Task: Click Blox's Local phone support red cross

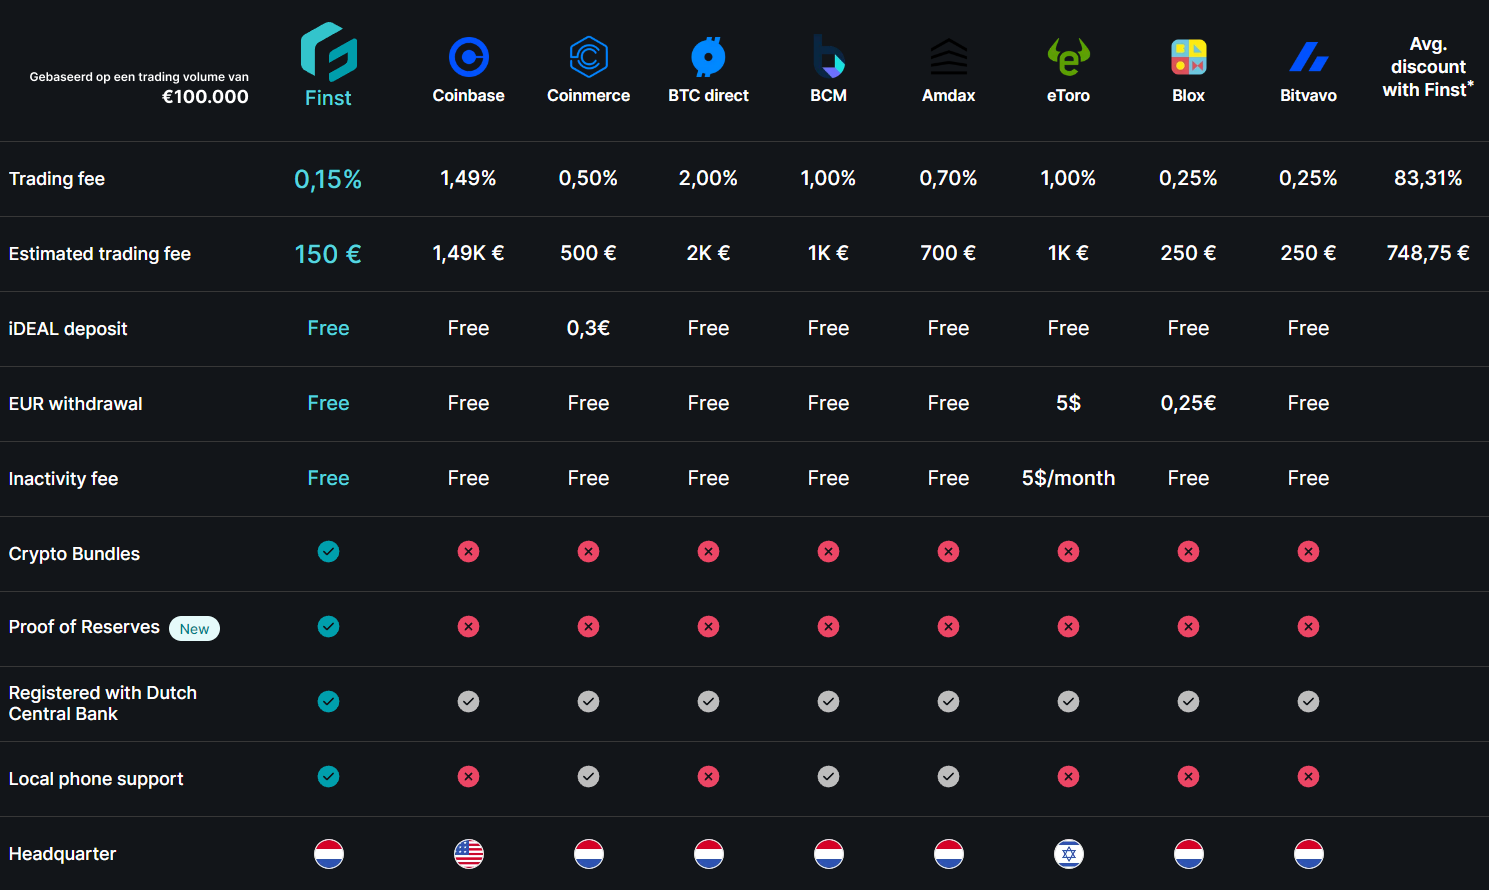Action: [1188, 776]
